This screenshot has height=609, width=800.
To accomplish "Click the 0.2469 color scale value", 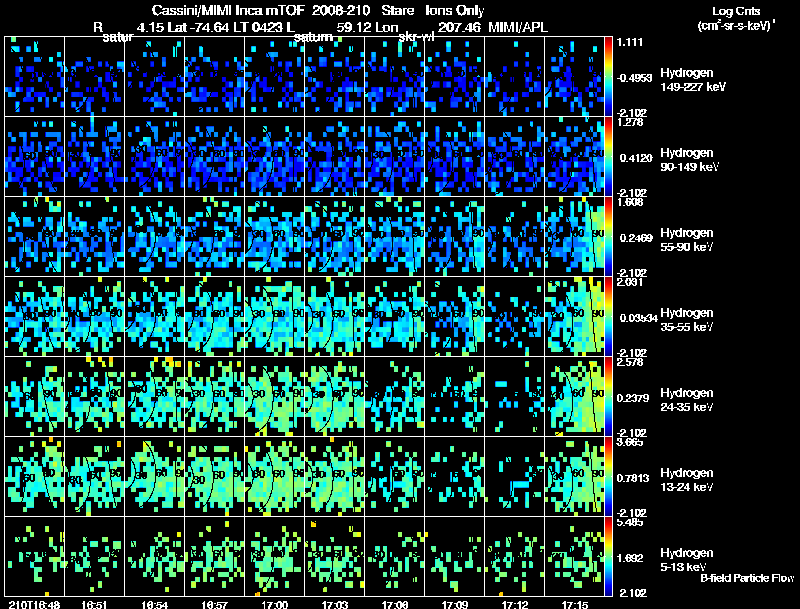I will tap(636, 238).
